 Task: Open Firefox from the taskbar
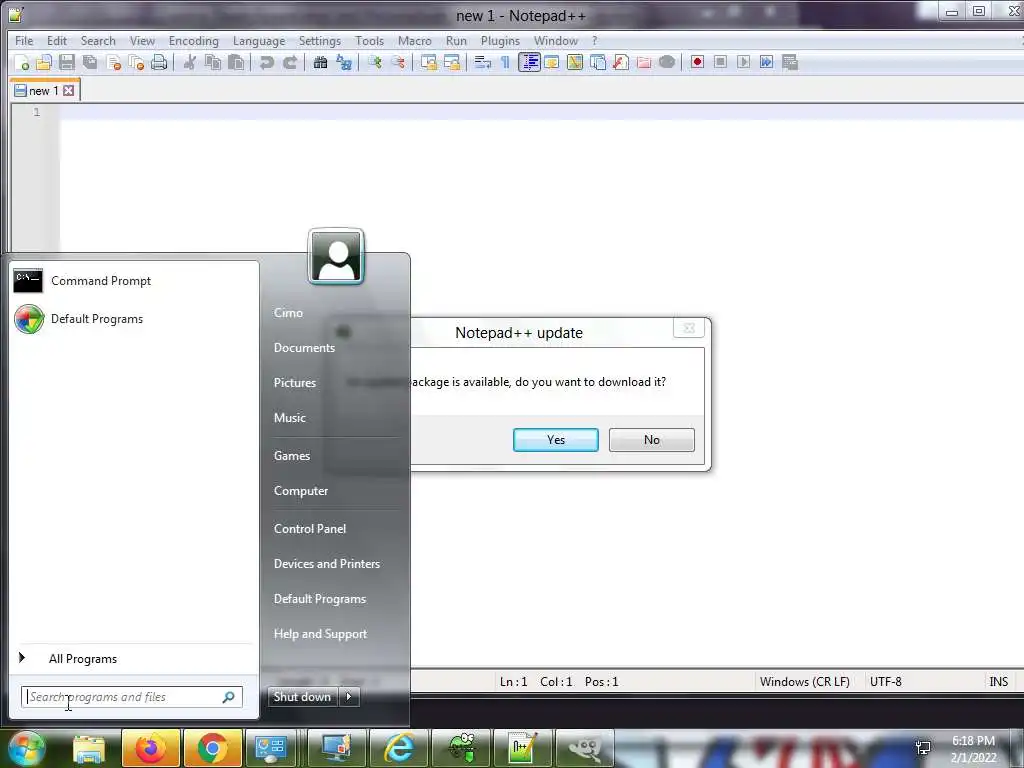[x=151, y=748]
